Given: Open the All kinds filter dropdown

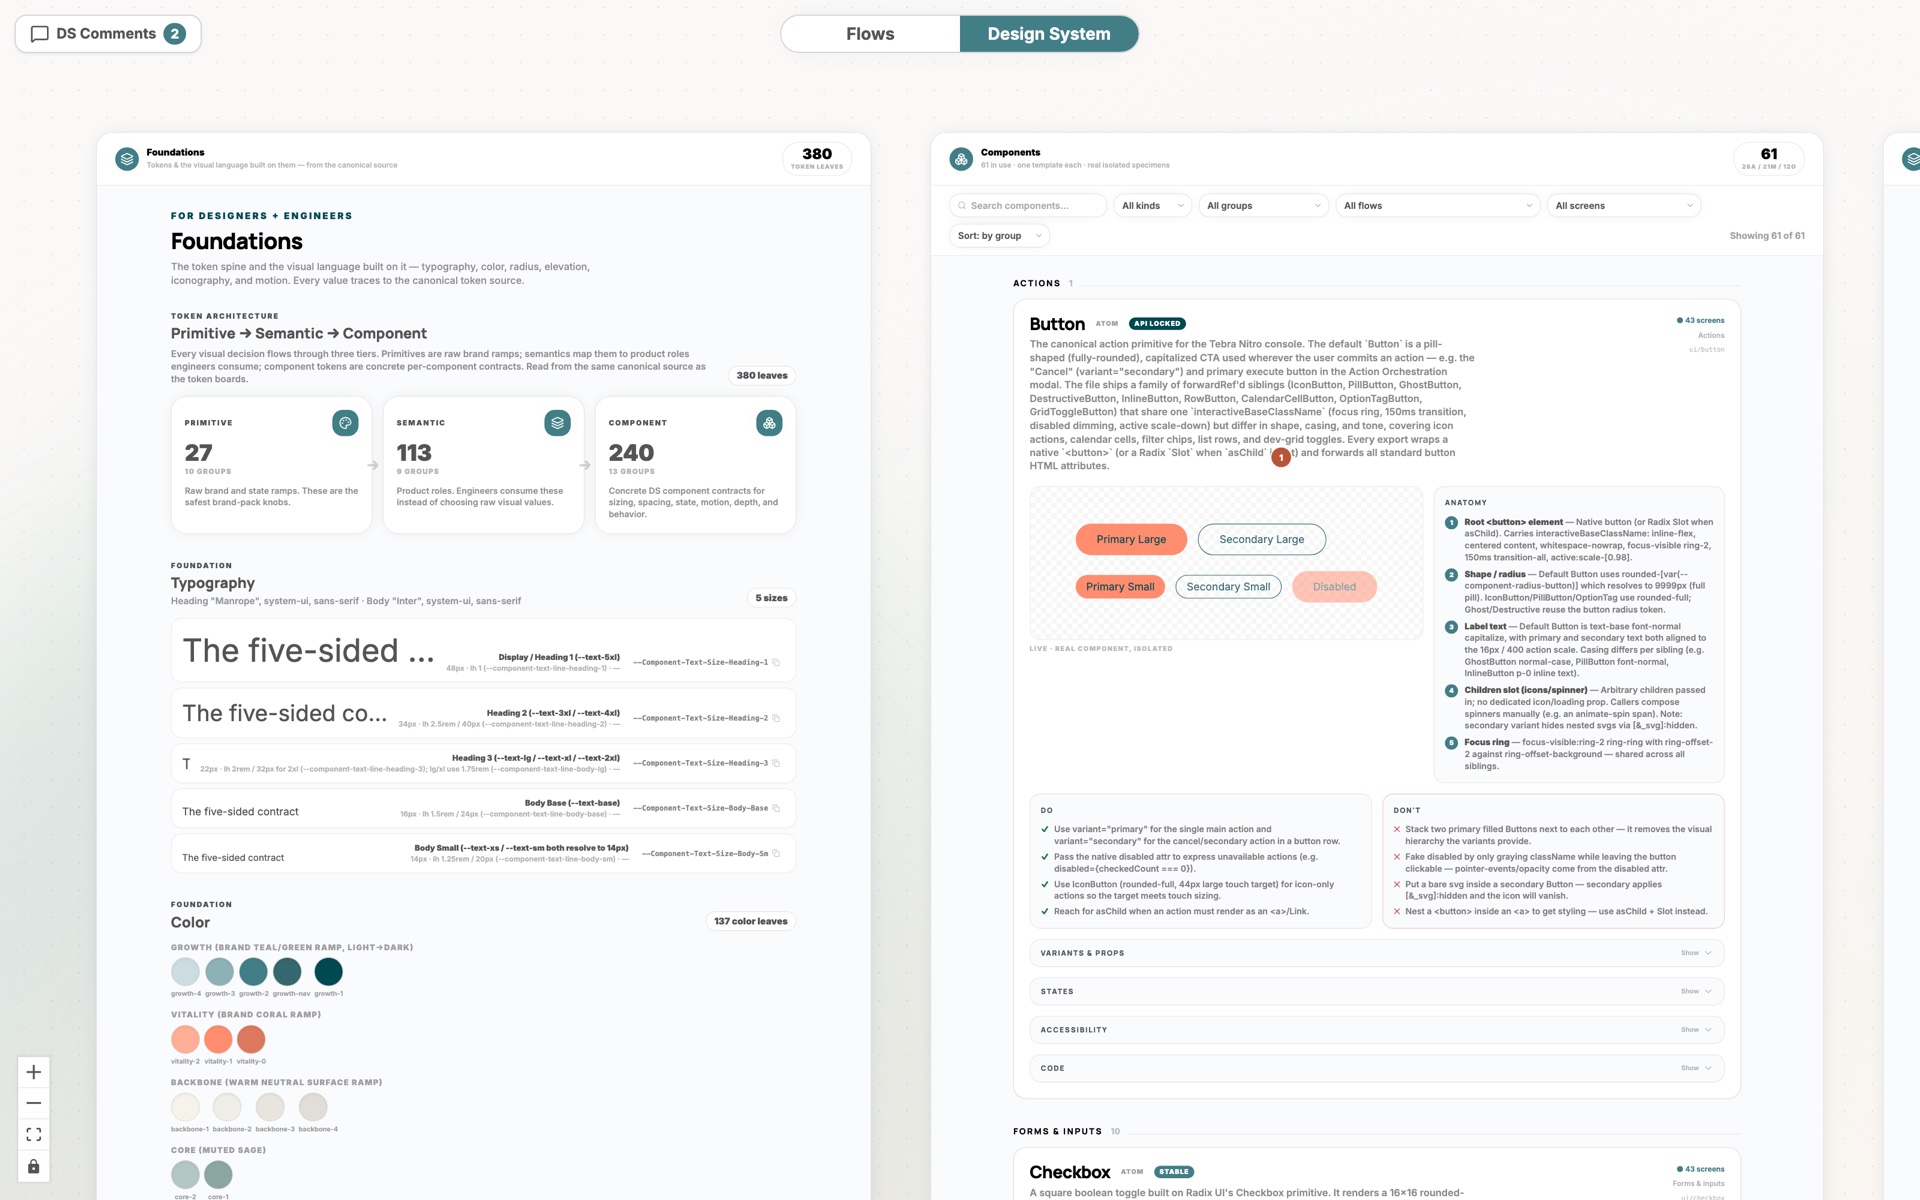Looking at the screenshot, I should click(x=1152, y=206).
